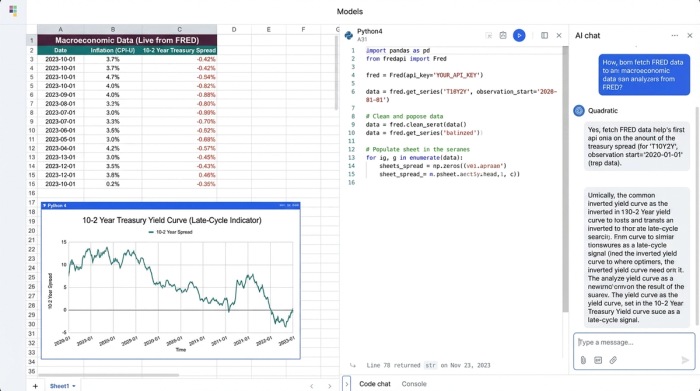Click the previous sheet arrow

(x=312, y=386)
